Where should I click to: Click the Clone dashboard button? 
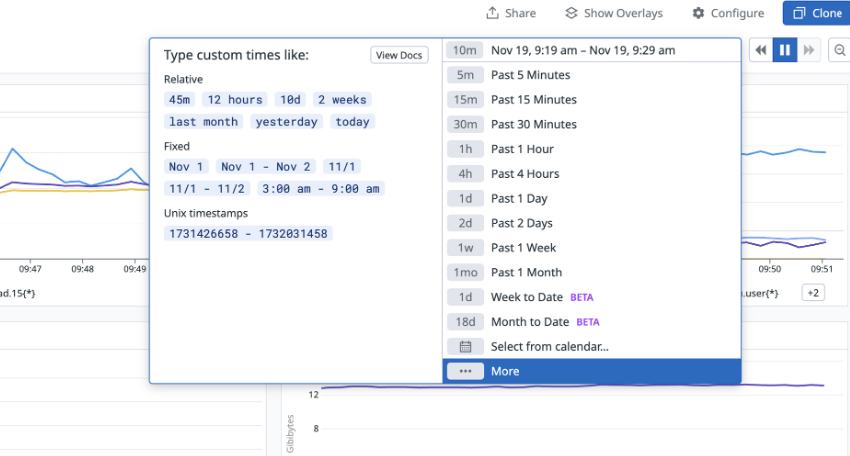coord(816,13)
